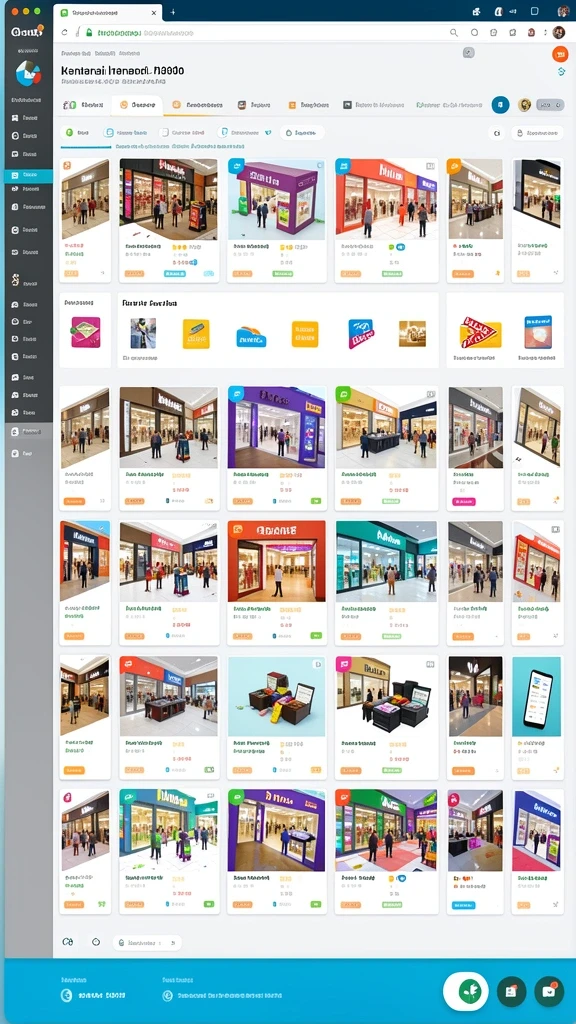
Task: Open the dark chat bubble floating button
Action: coord(549,991)
